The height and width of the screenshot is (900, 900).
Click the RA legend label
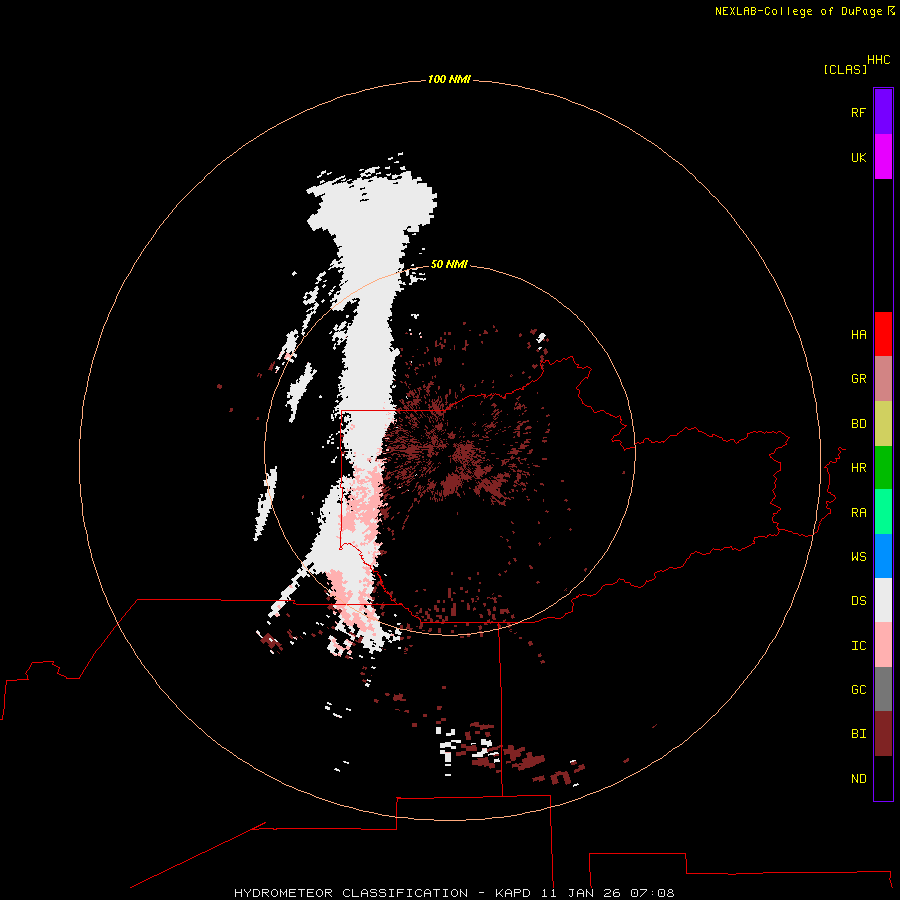[x=858, y=513]
